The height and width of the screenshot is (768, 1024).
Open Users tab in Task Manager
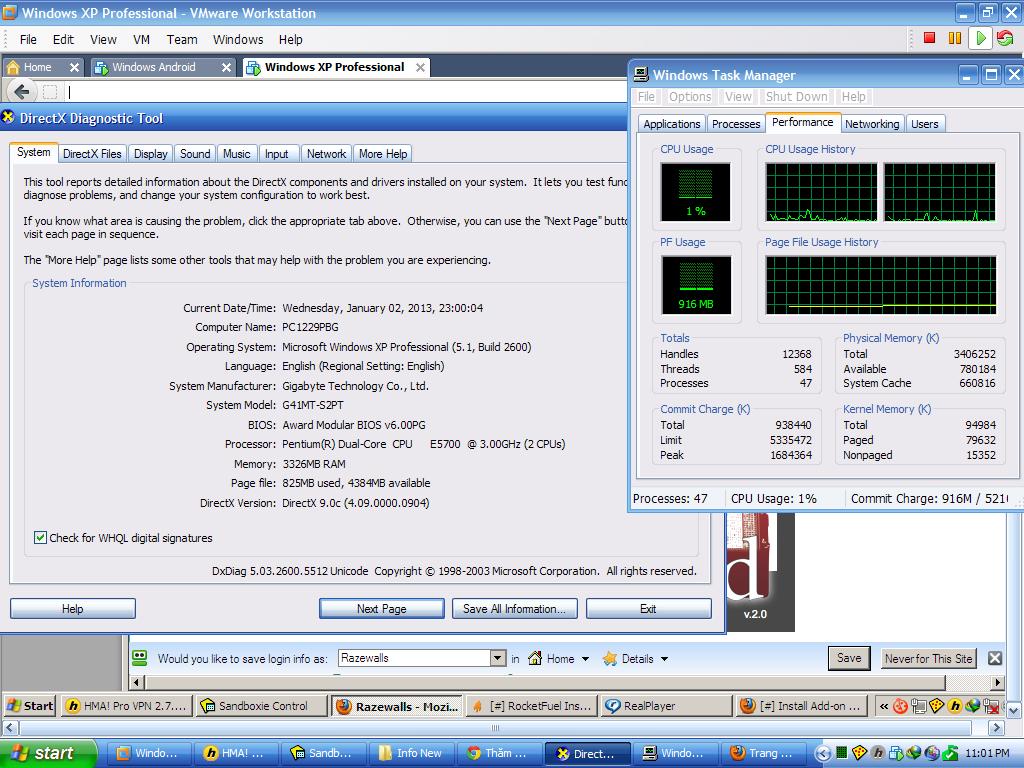(x=925, y=124)
